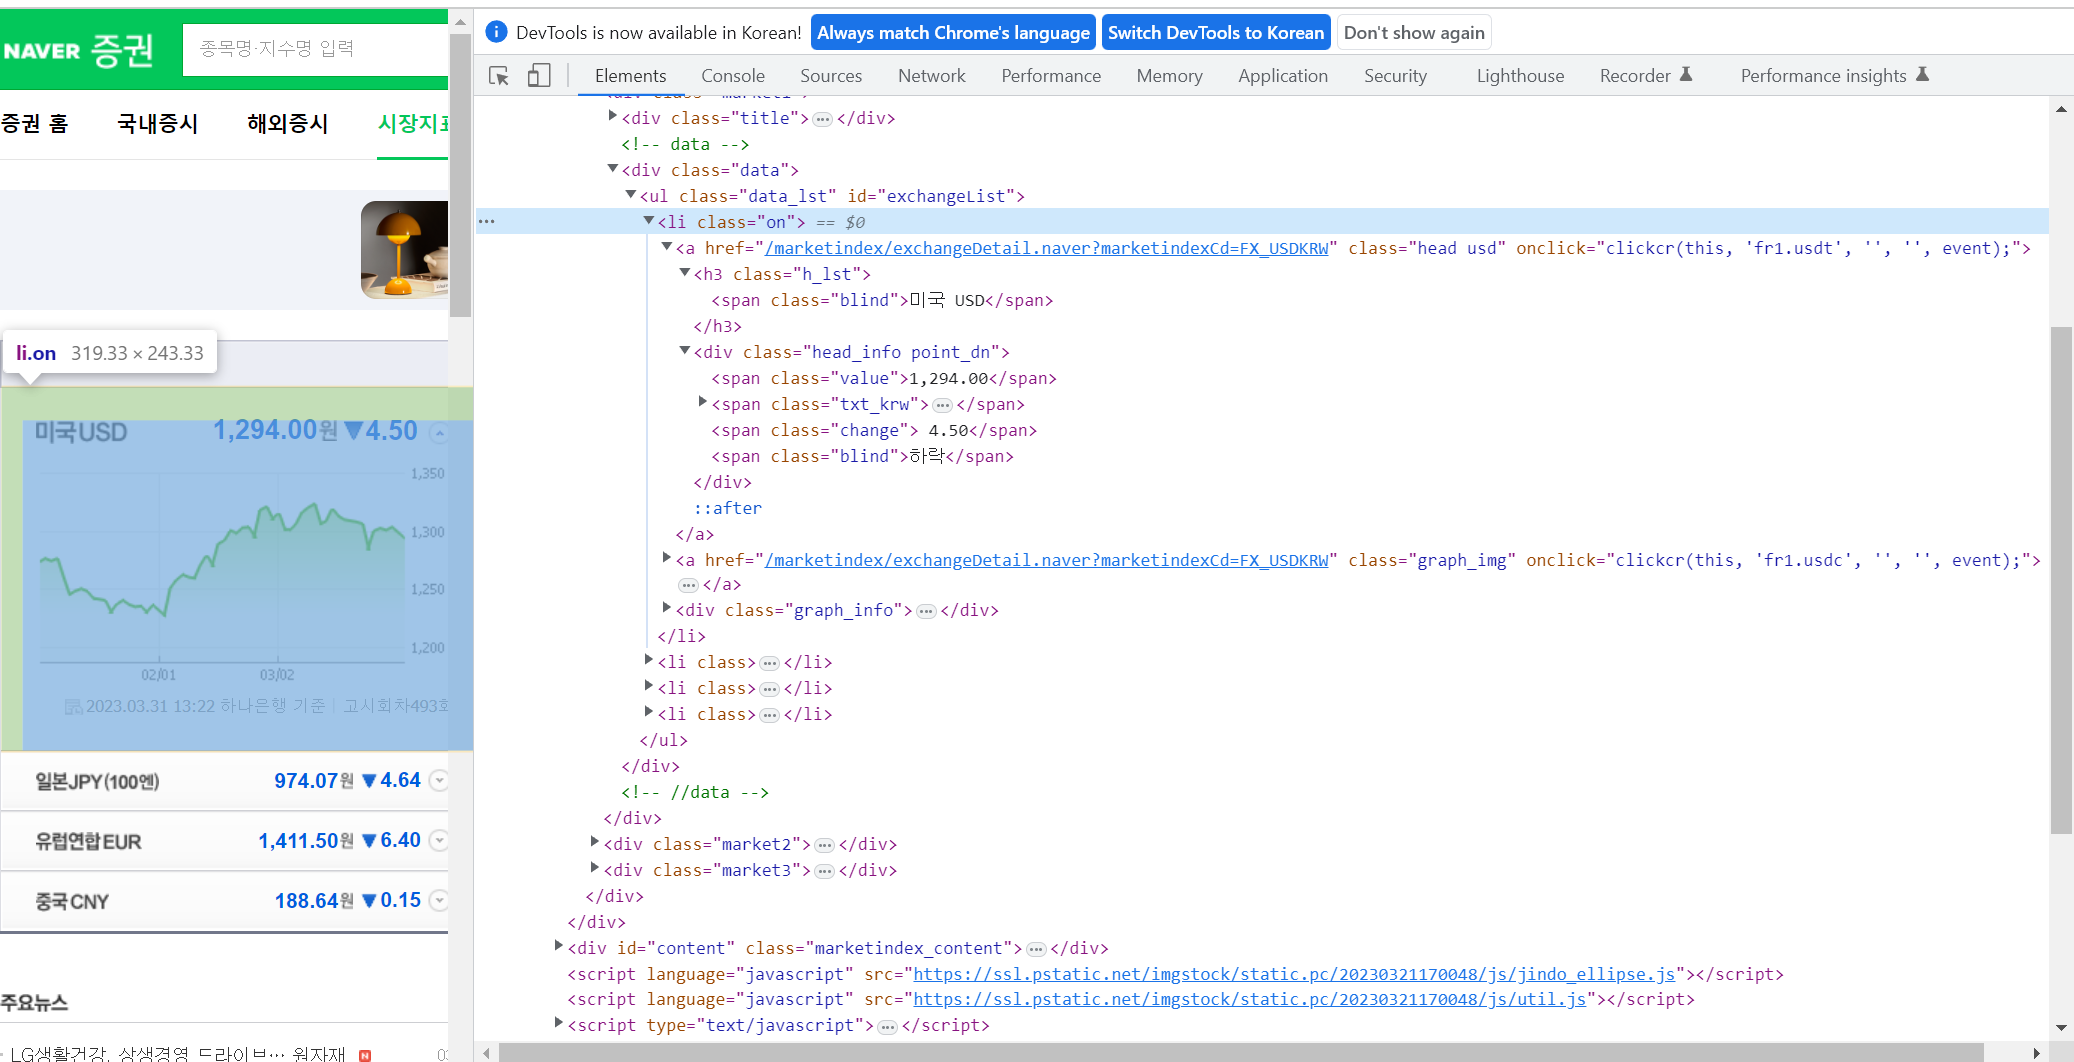Collapse the selected li class on node
This screenshot has height=1062, width=2074.
(x=648, y=221)
